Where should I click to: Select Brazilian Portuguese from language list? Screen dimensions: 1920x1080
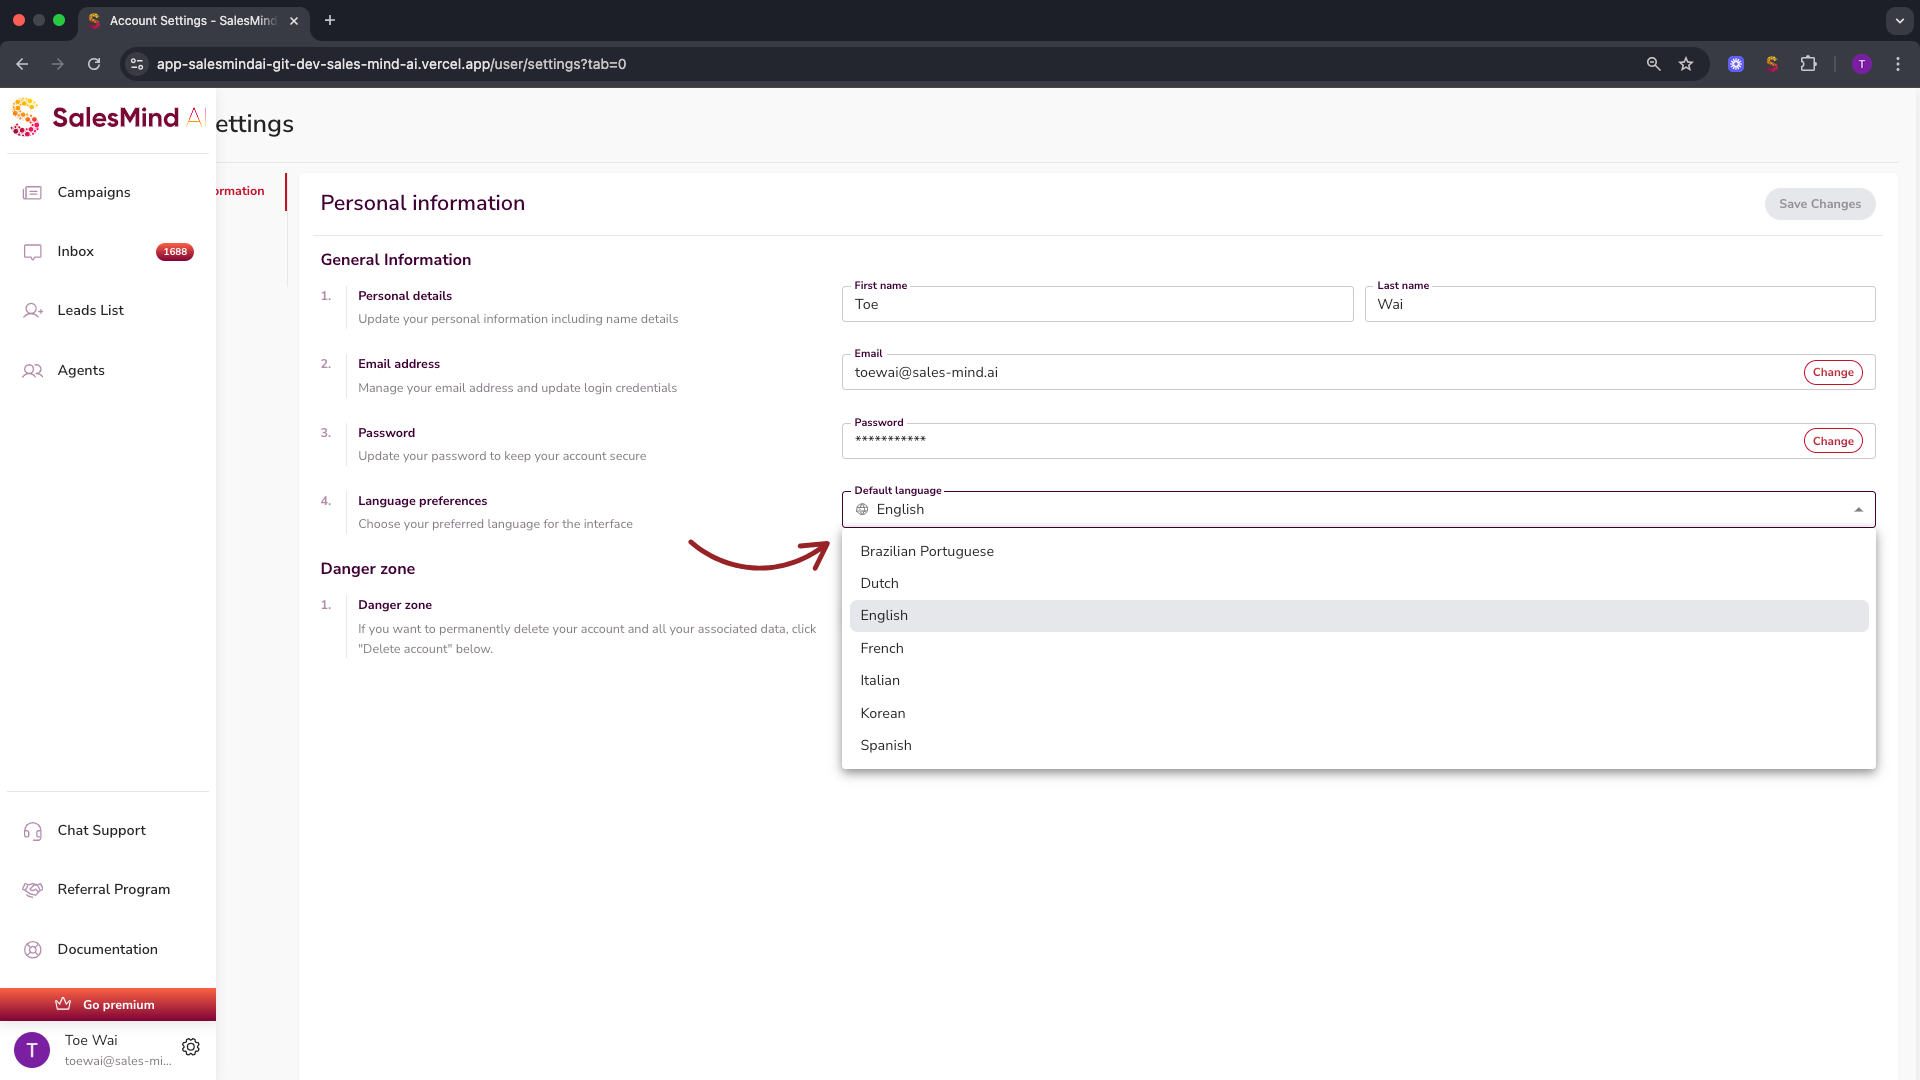click(926, 551)
